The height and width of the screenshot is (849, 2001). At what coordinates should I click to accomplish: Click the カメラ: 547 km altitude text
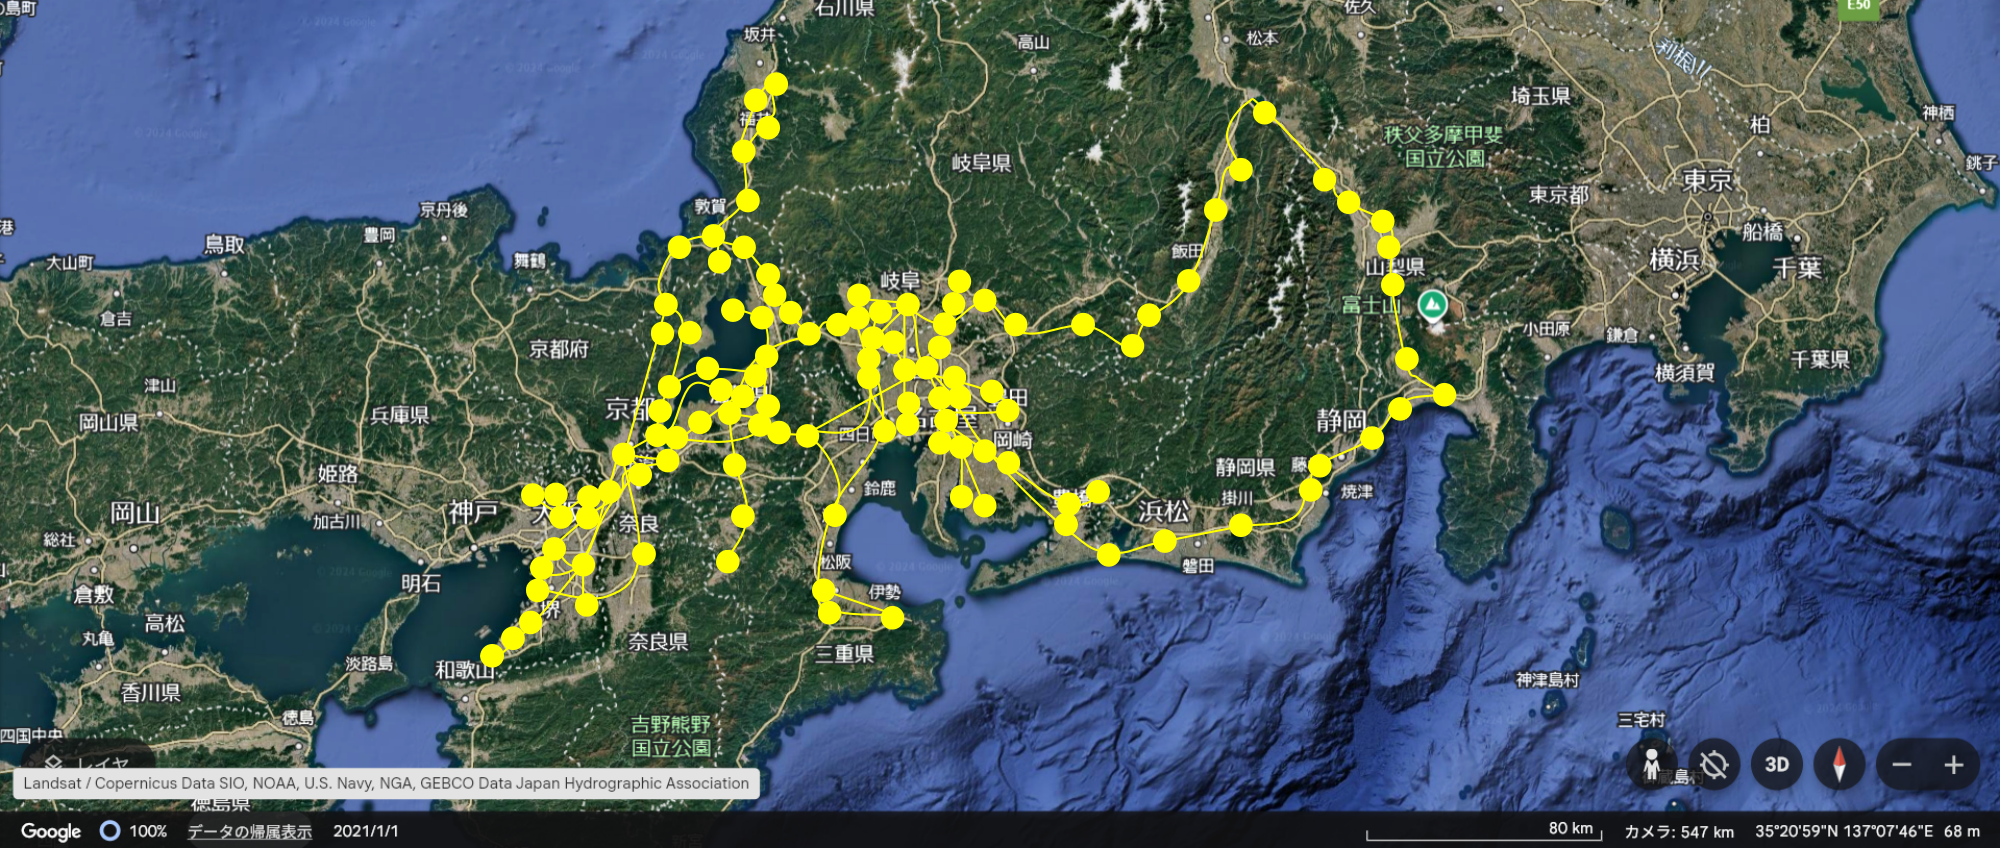(1678, 831)
